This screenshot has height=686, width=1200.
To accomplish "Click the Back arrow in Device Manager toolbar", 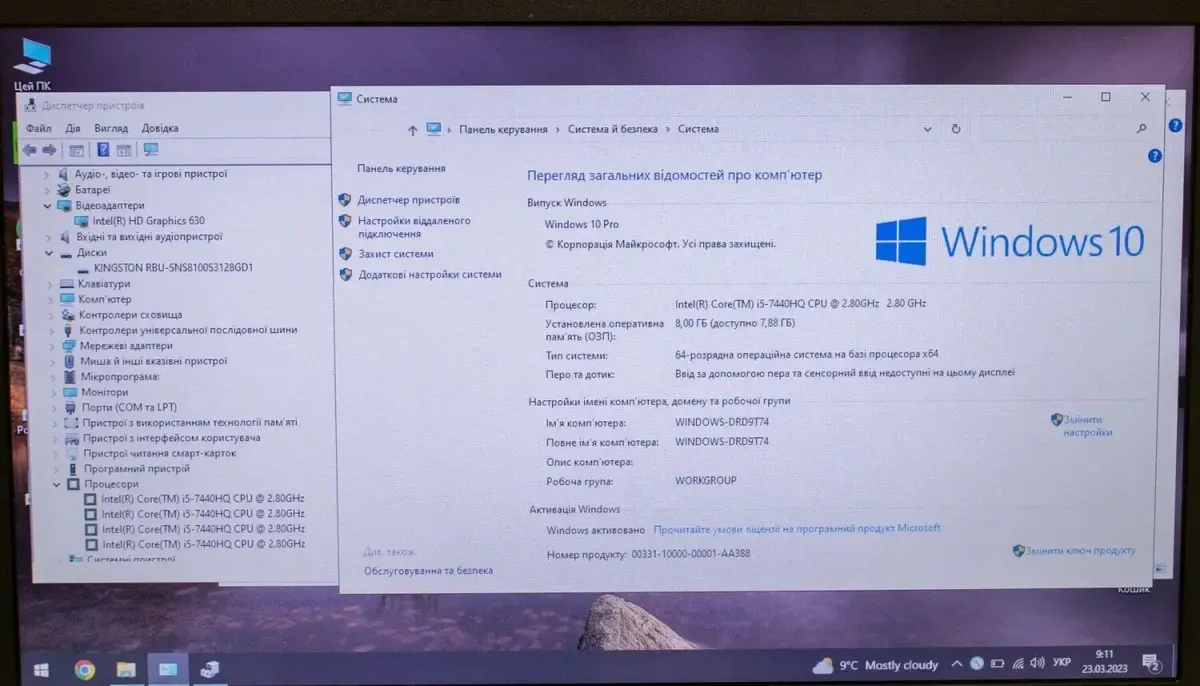I will 29,150.
